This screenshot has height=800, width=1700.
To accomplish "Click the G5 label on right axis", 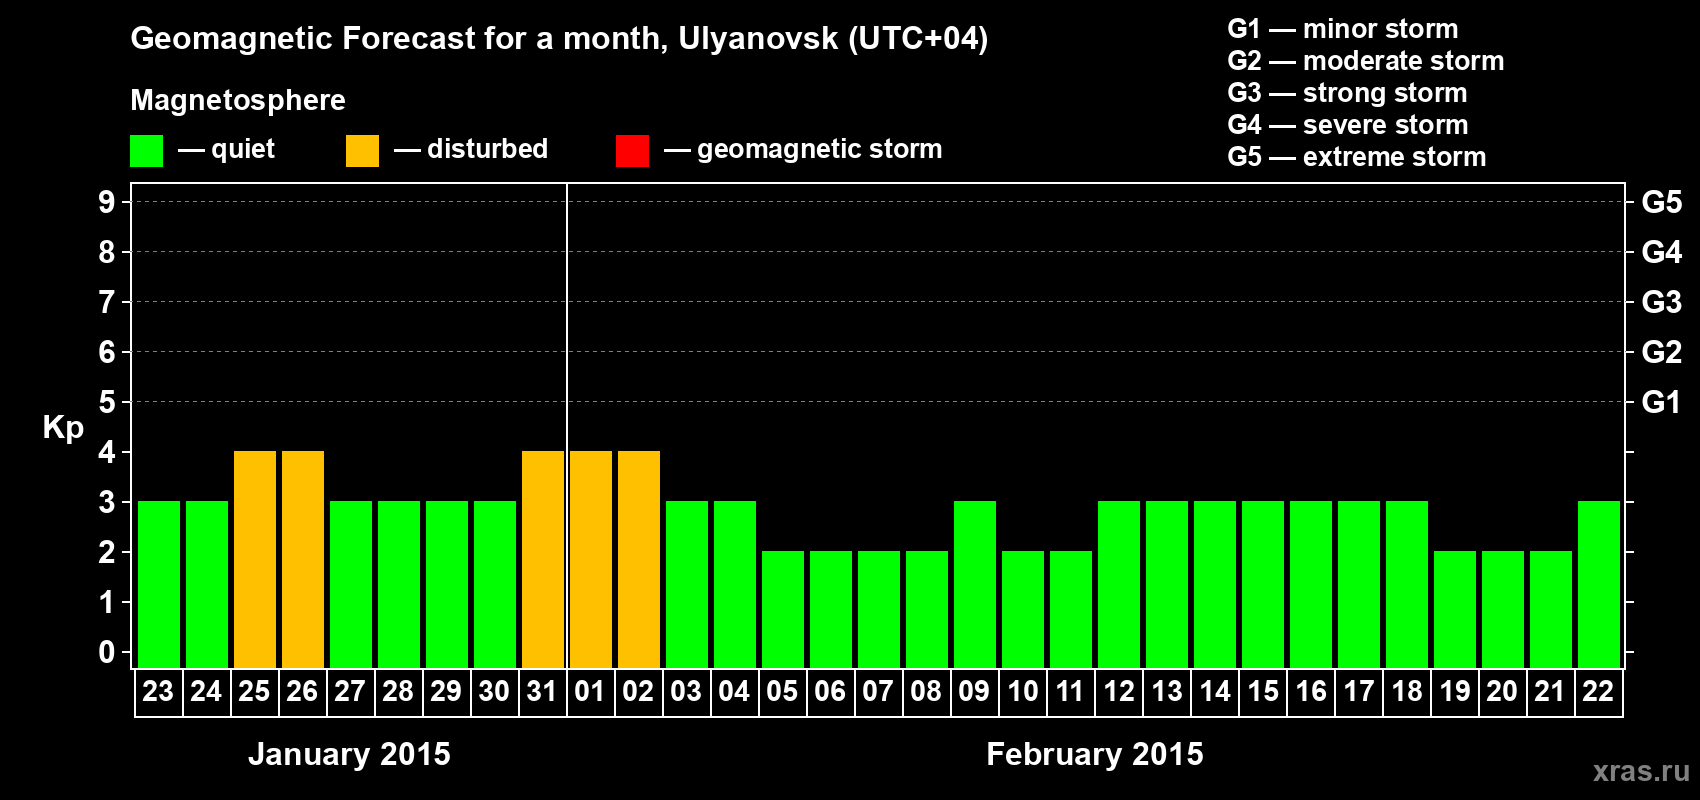I will click(1662, 202).
